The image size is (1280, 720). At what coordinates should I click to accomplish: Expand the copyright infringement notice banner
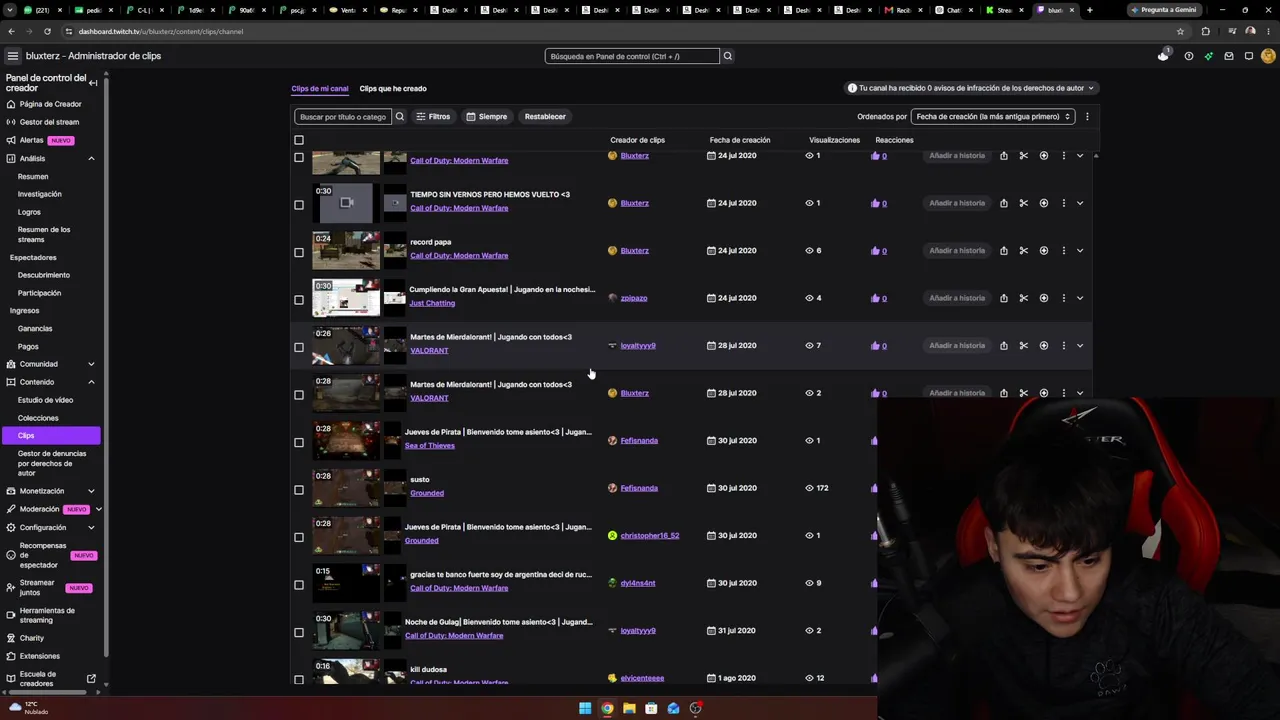(x=971, y=88)
